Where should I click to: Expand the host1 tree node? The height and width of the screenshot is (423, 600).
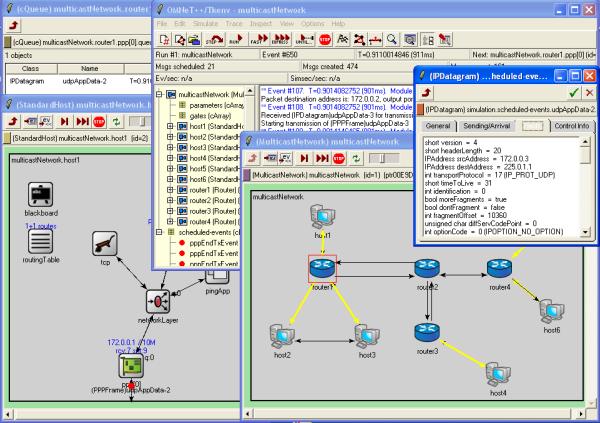[x=170, y=126]
